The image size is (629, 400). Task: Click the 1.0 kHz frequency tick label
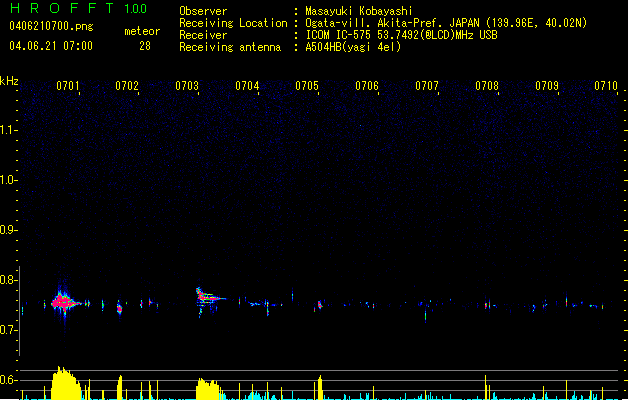point(8,180)
